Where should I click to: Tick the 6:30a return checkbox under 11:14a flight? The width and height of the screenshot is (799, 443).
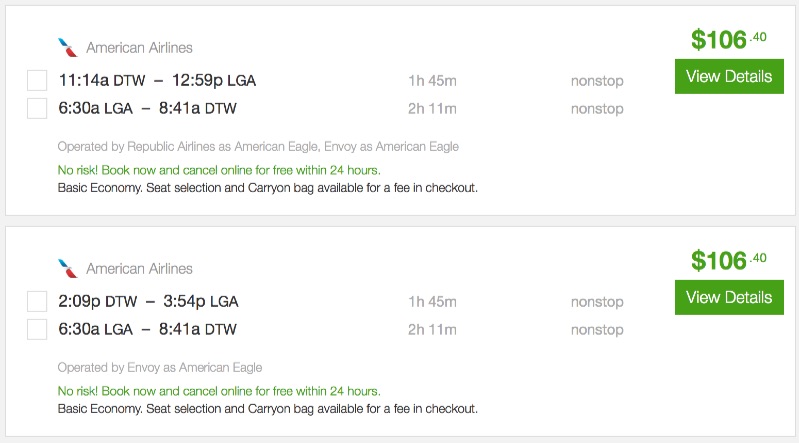click(37, 108)
